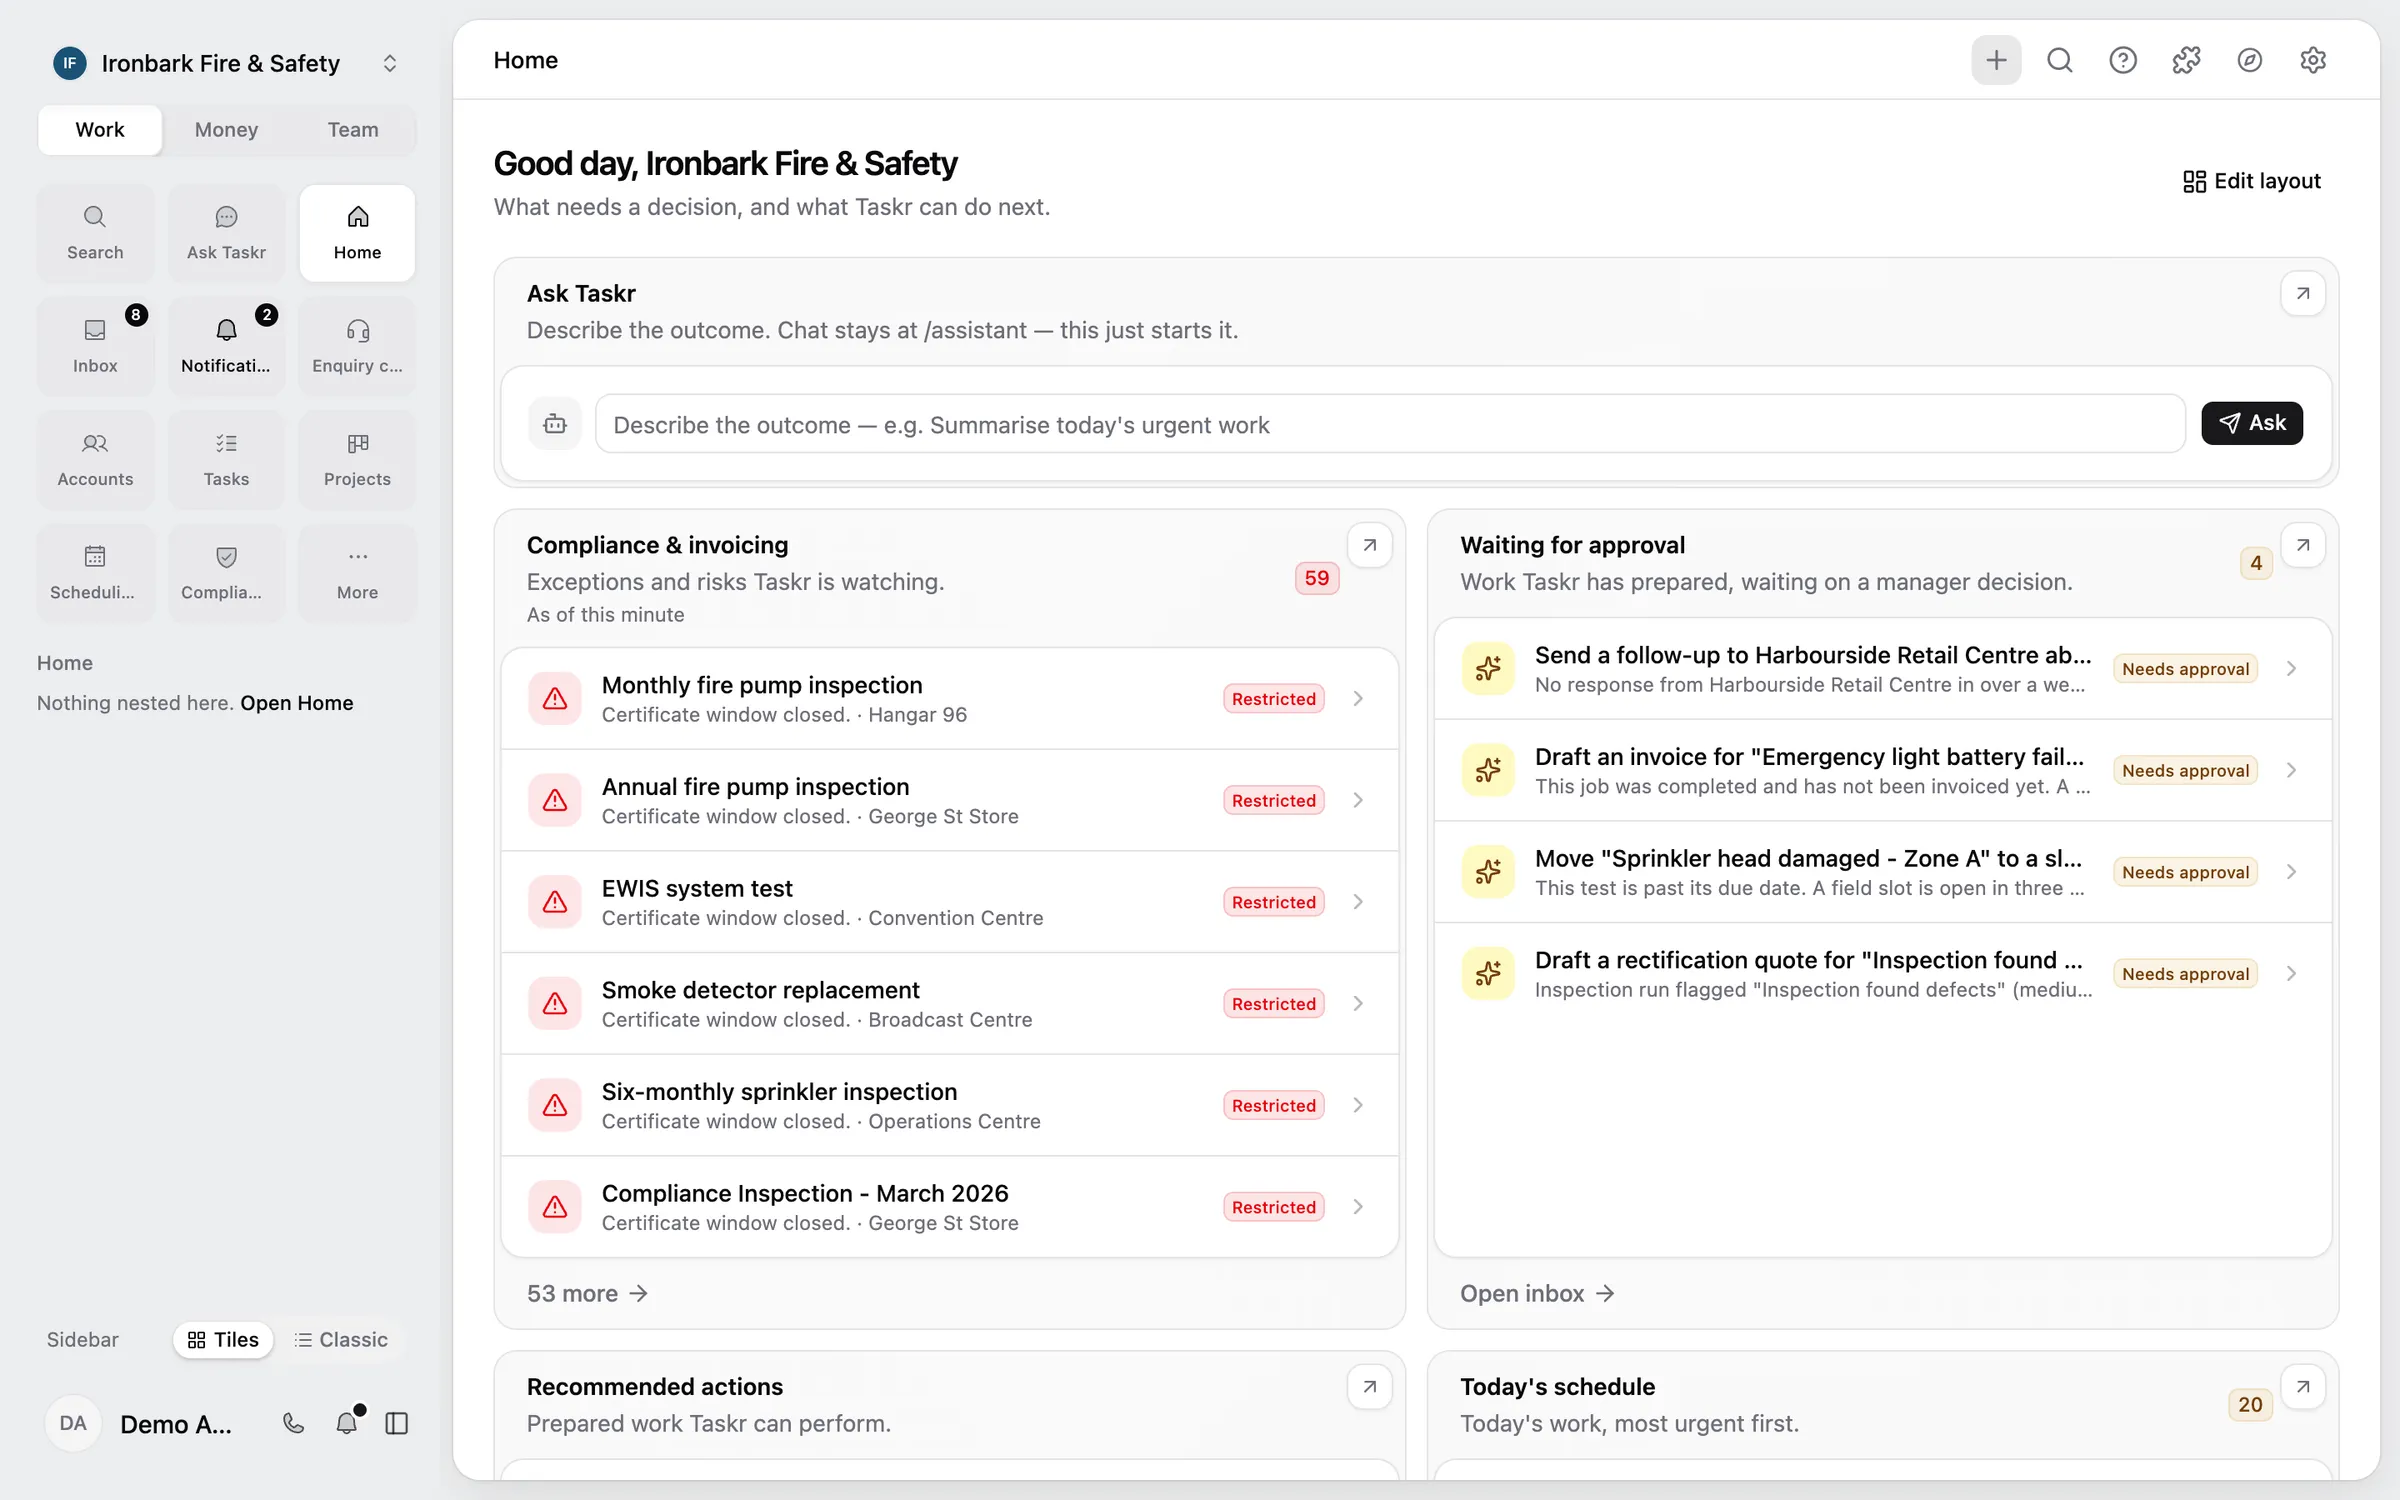Open the Scheduling sidebar tile

click(95, 573)
